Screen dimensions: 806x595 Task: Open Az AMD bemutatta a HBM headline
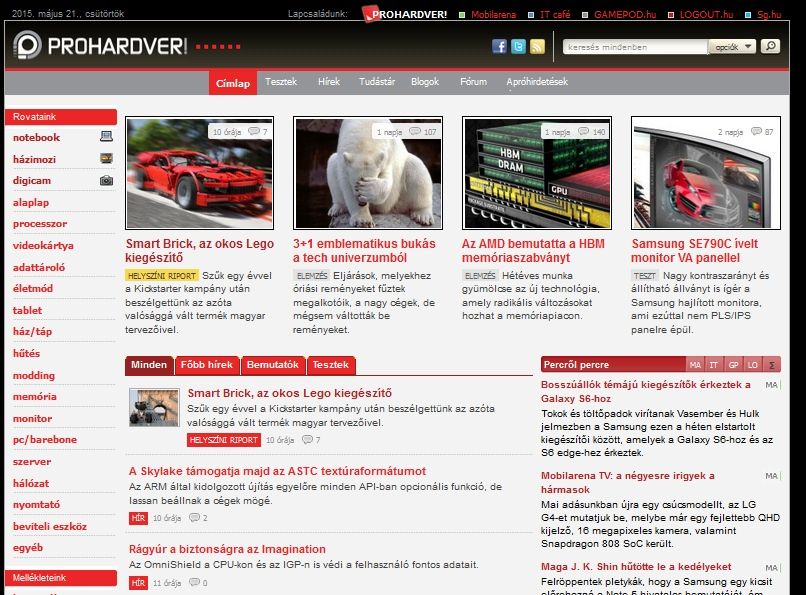[533, 250]
